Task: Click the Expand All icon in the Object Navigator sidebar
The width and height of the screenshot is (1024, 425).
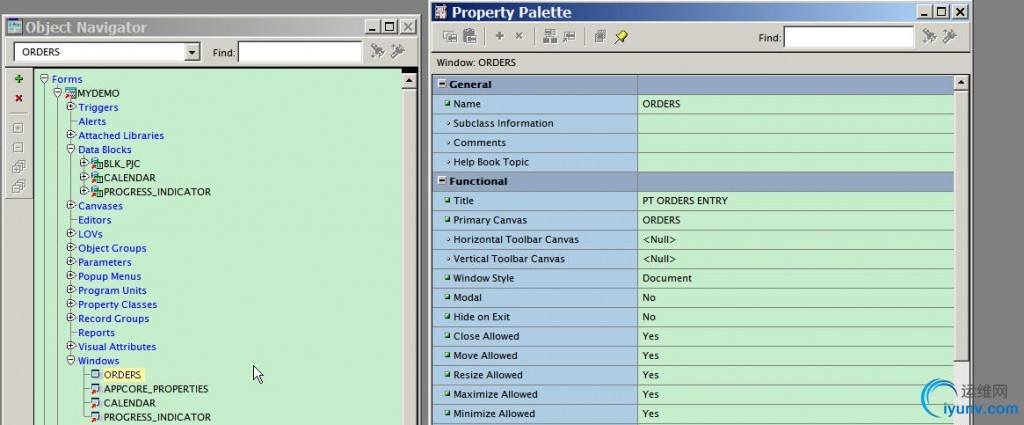Action: click(x=19, y=167)
